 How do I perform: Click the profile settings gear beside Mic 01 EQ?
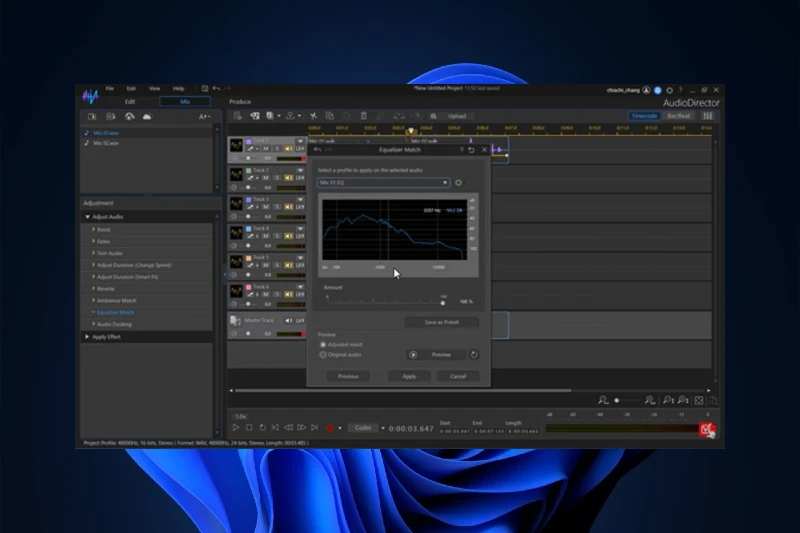(x=458, y=183)
